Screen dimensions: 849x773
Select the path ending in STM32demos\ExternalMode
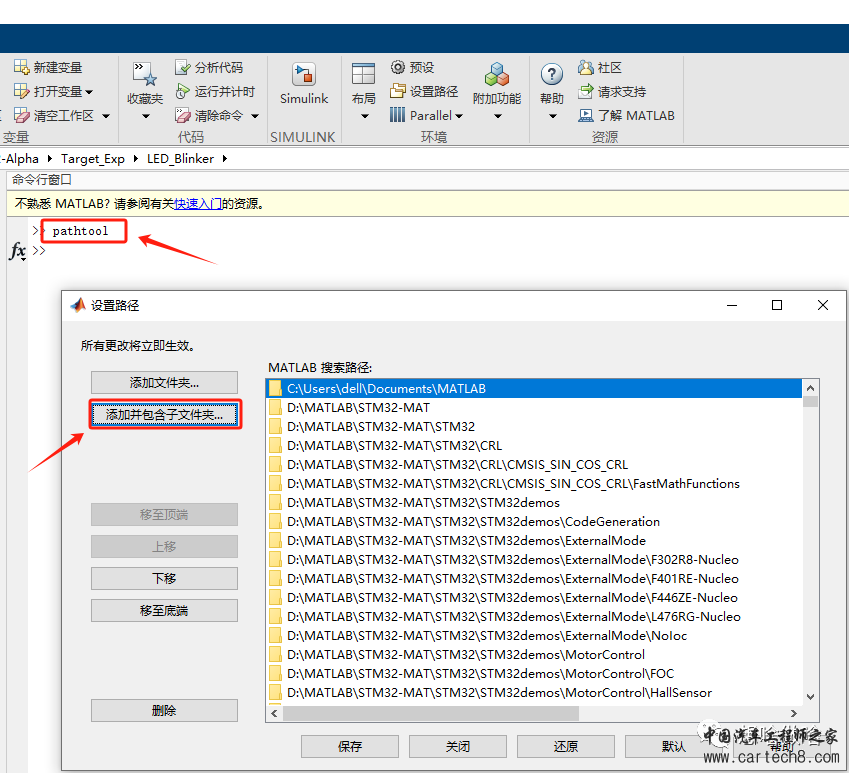click(534, 540)
